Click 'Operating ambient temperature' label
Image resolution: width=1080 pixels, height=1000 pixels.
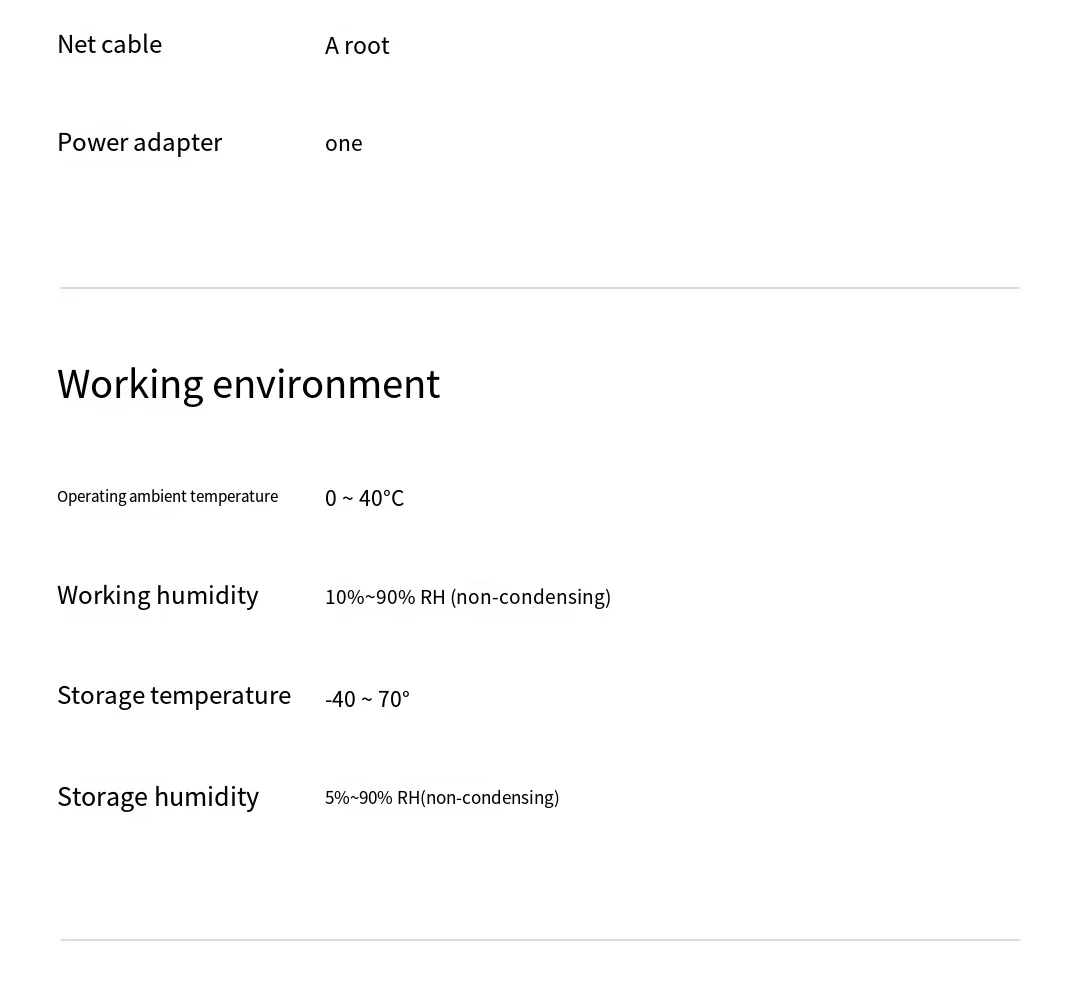click(x=167, y=497)
